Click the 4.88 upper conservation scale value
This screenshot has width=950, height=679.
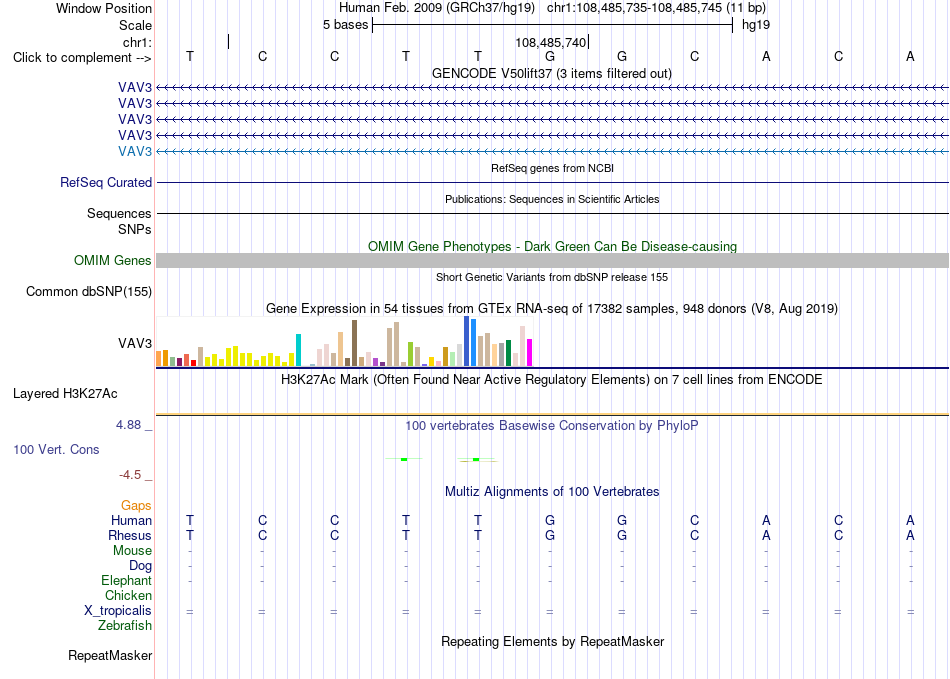[128, 425]
